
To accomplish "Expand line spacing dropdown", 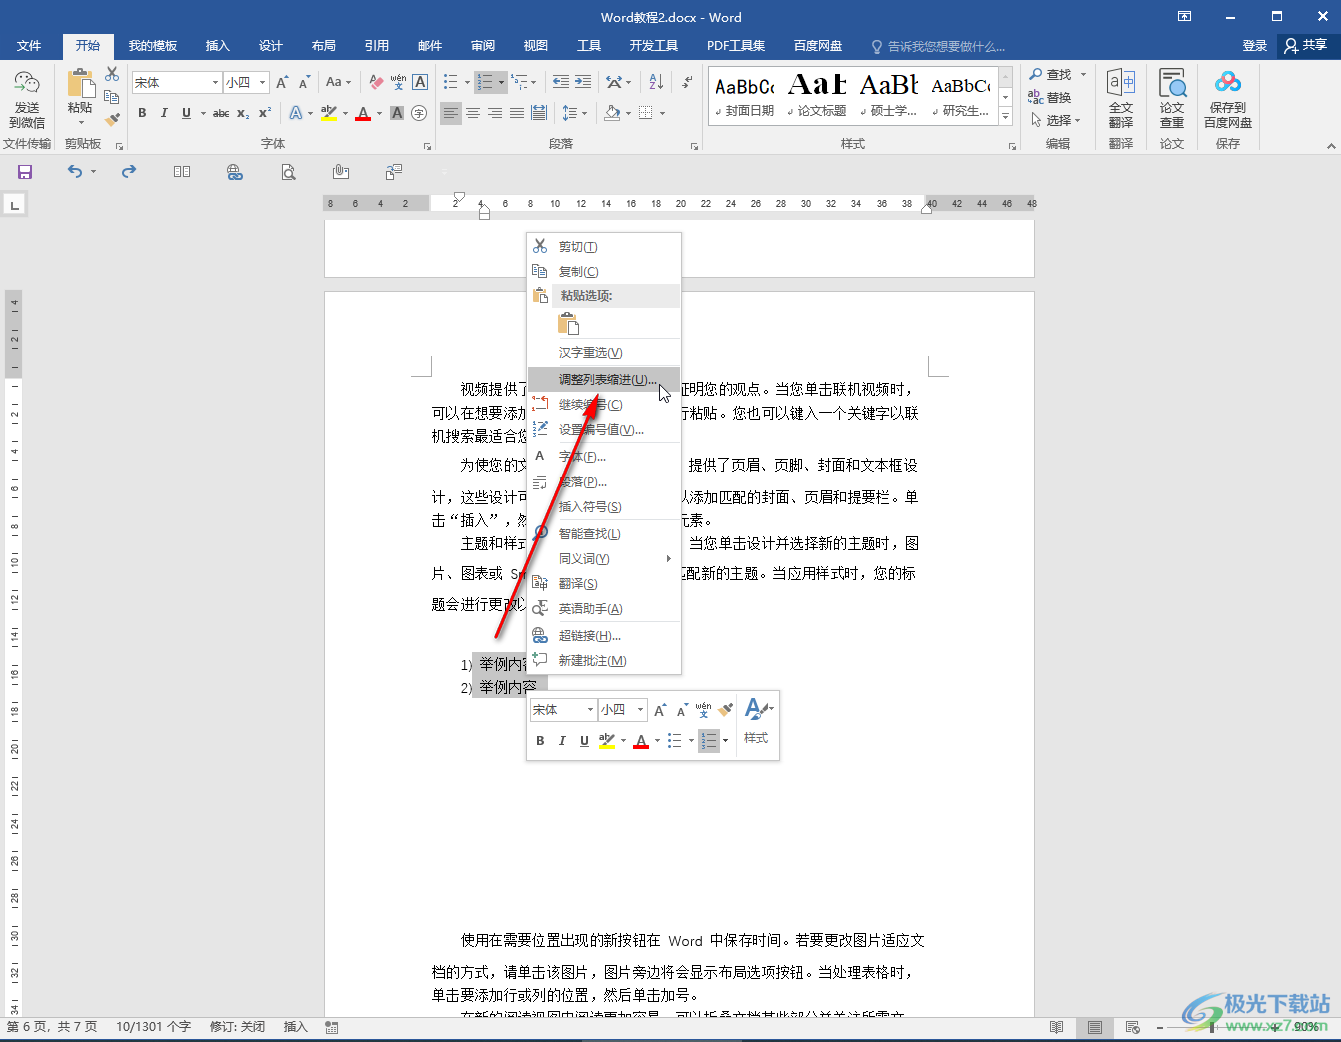I will (x=584, y=113).
